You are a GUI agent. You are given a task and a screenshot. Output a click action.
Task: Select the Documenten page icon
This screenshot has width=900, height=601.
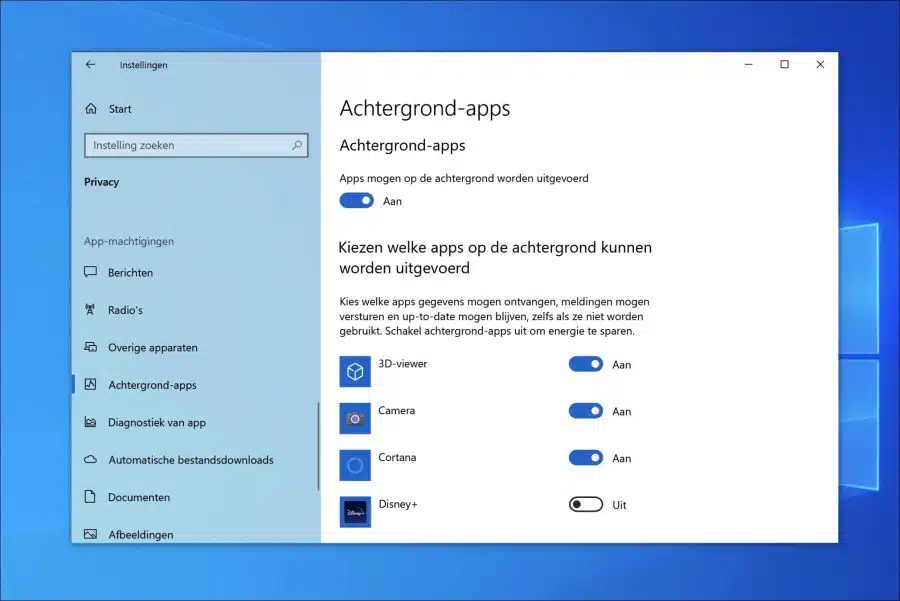coord(90,497)
